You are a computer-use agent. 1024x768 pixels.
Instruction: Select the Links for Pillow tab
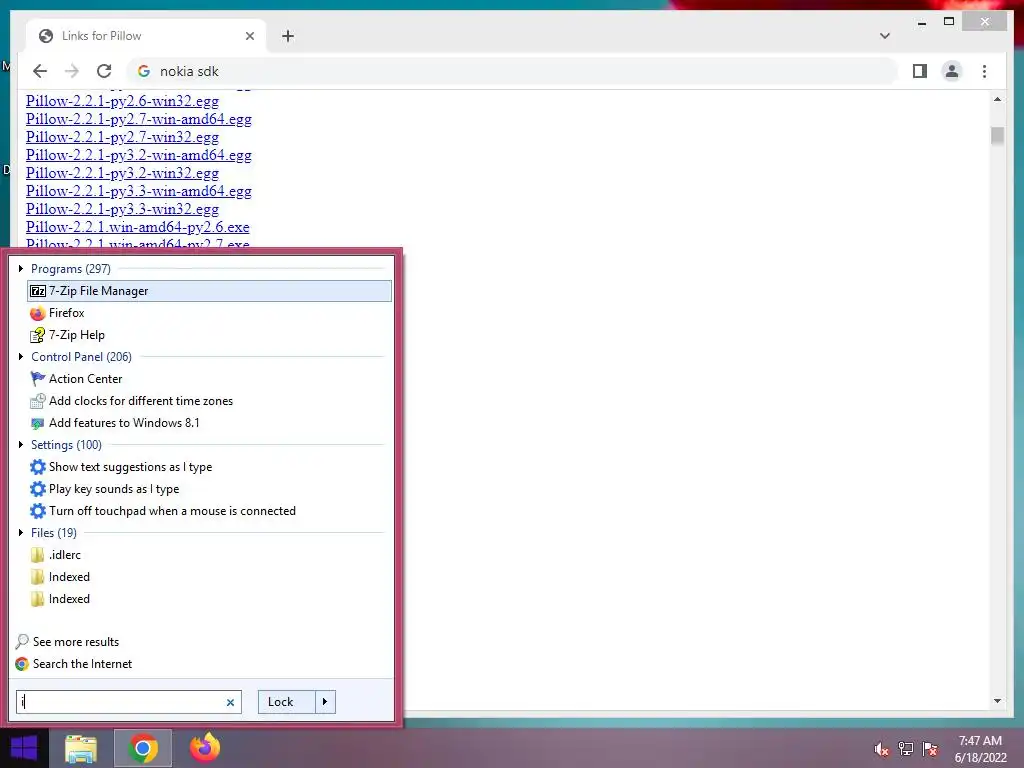point(146,36)
